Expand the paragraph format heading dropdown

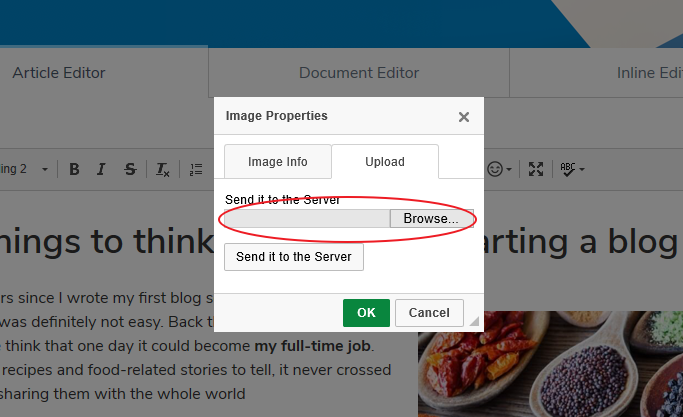[44, 169]
